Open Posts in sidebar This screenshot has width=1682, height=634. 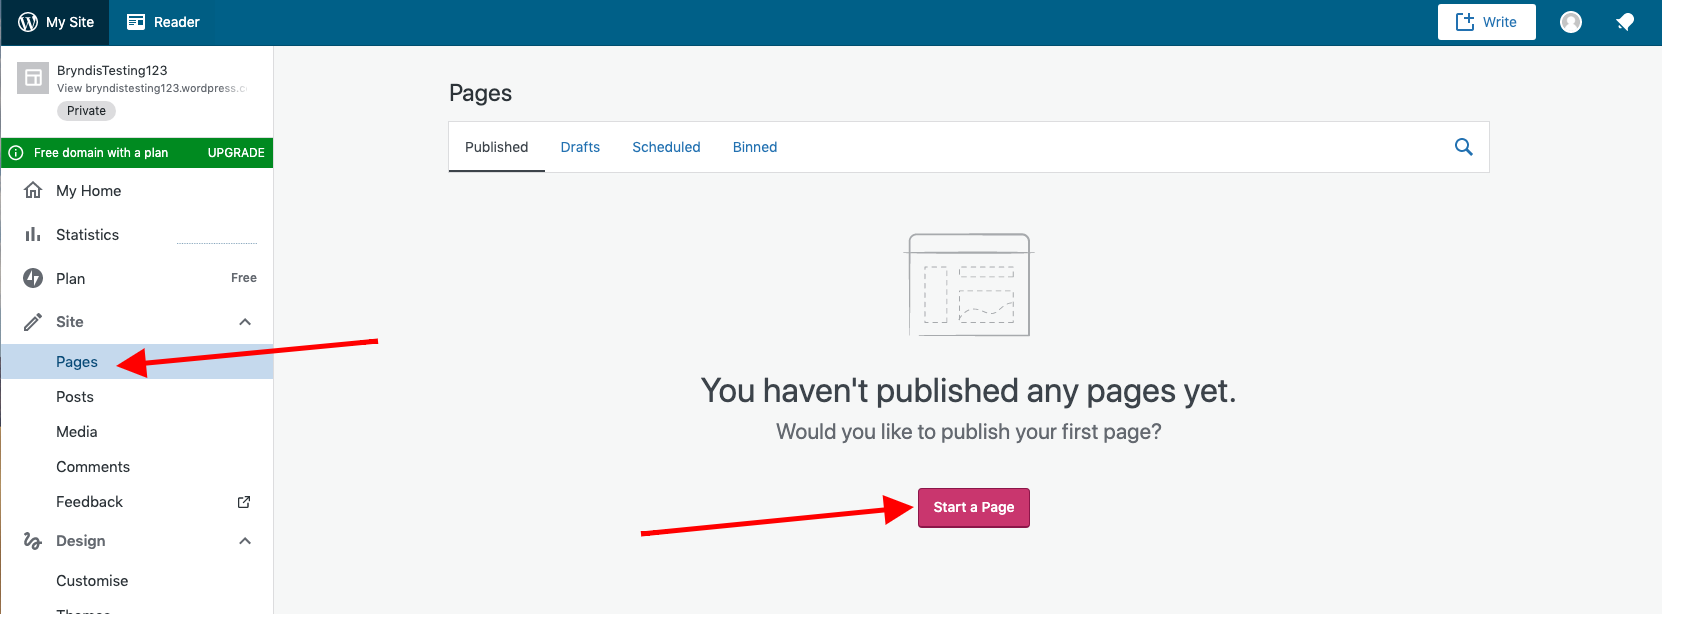(x=137, y=397)
